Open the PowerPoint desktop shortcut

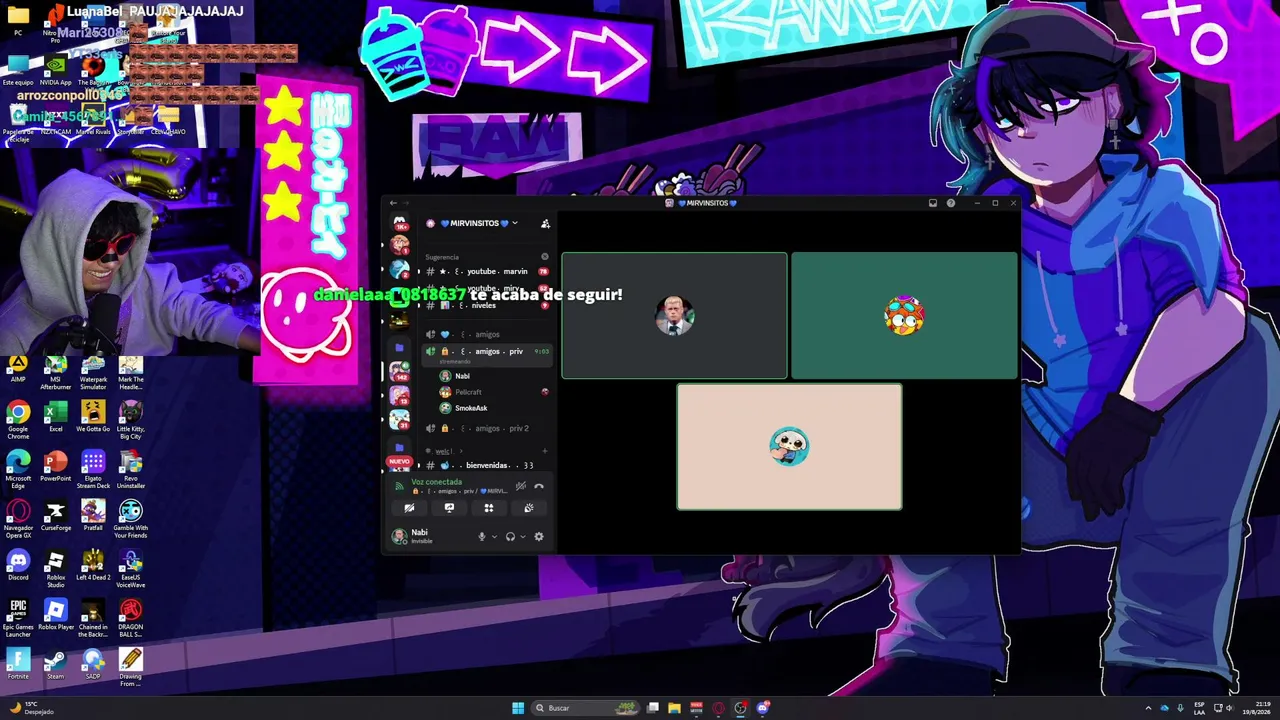coord(56,466)
